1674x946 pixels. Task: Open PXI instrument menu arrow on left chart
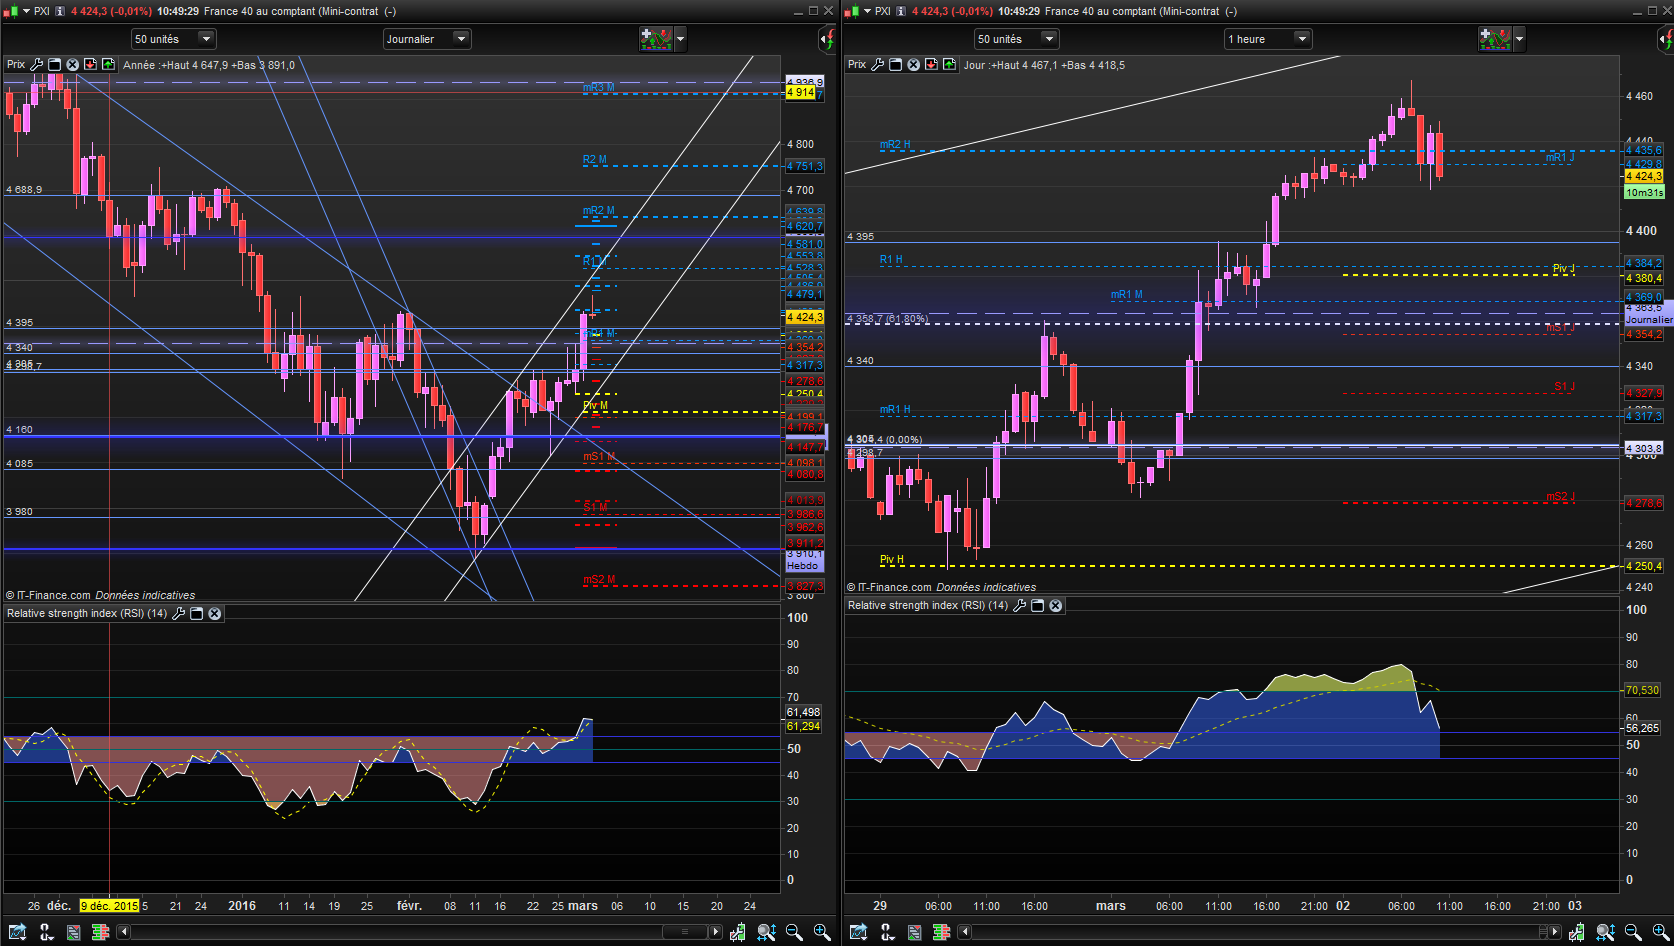point(27,11)
